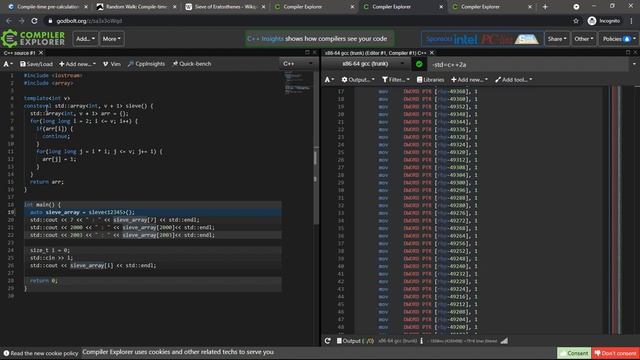Bookmark this page with star icon
Screen dimensions: 640x360
click(576, 21)
